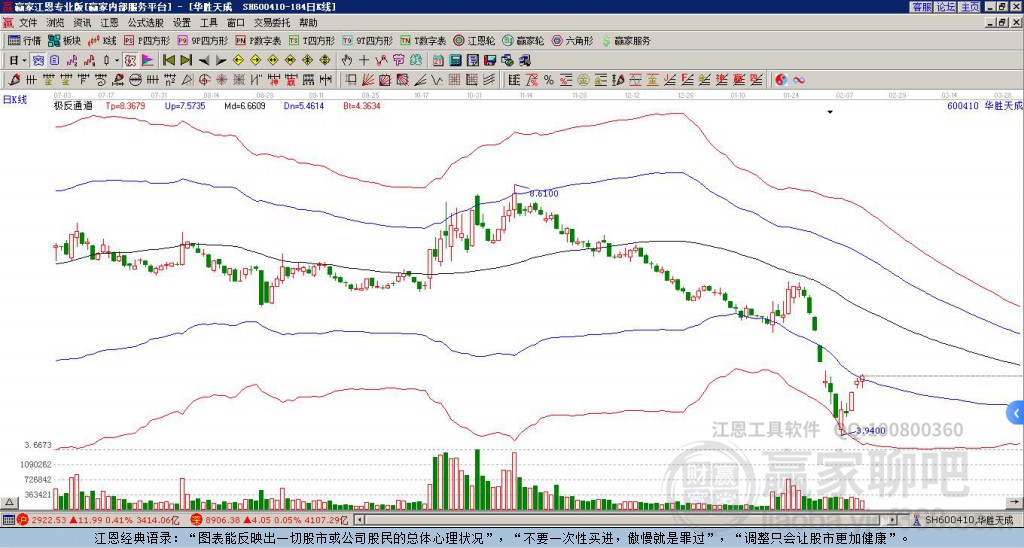This screenshot has height=548, width=1024.
Task: Open 赢家服务 from toolbar
Action: [625, 40]
